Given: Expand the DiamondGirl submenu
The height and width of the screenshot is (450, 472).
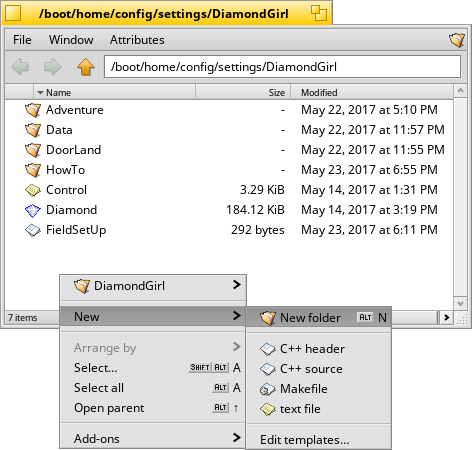Looking at the screenshot, I should pyautogui.click(x=153, y=286).
